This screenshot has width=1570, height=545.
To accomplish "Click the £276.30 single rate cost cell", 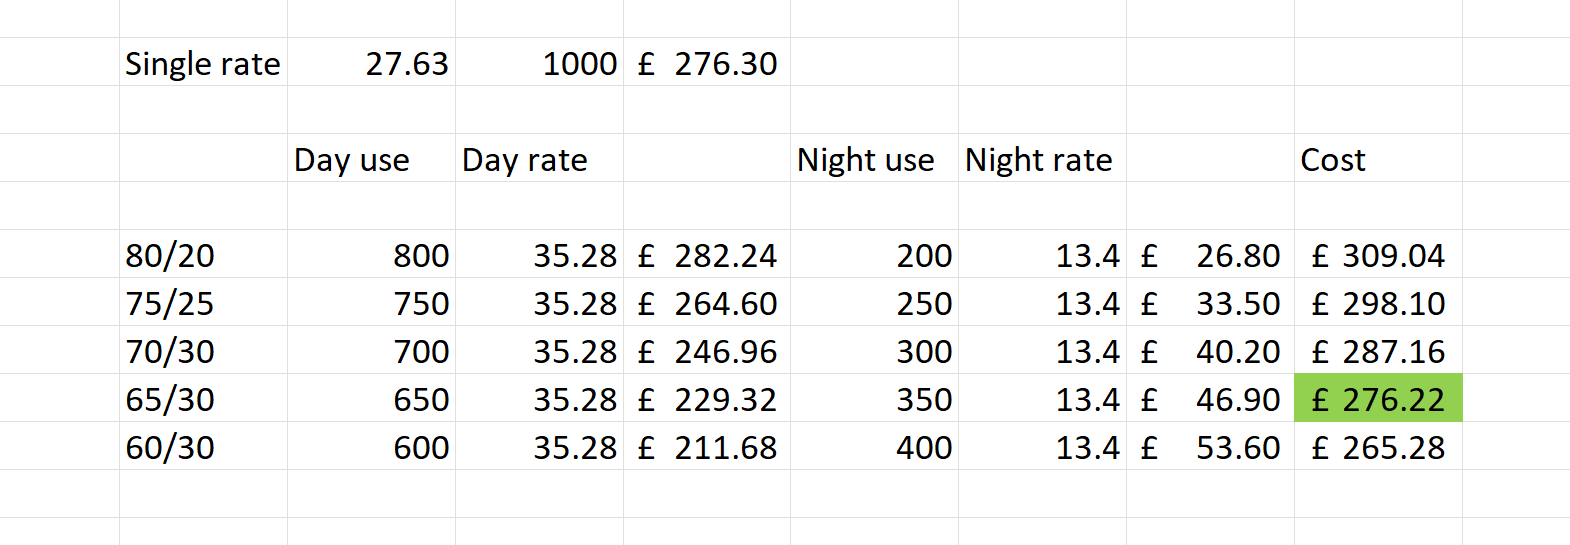I will pyautogui.click(x=708, y=63).
